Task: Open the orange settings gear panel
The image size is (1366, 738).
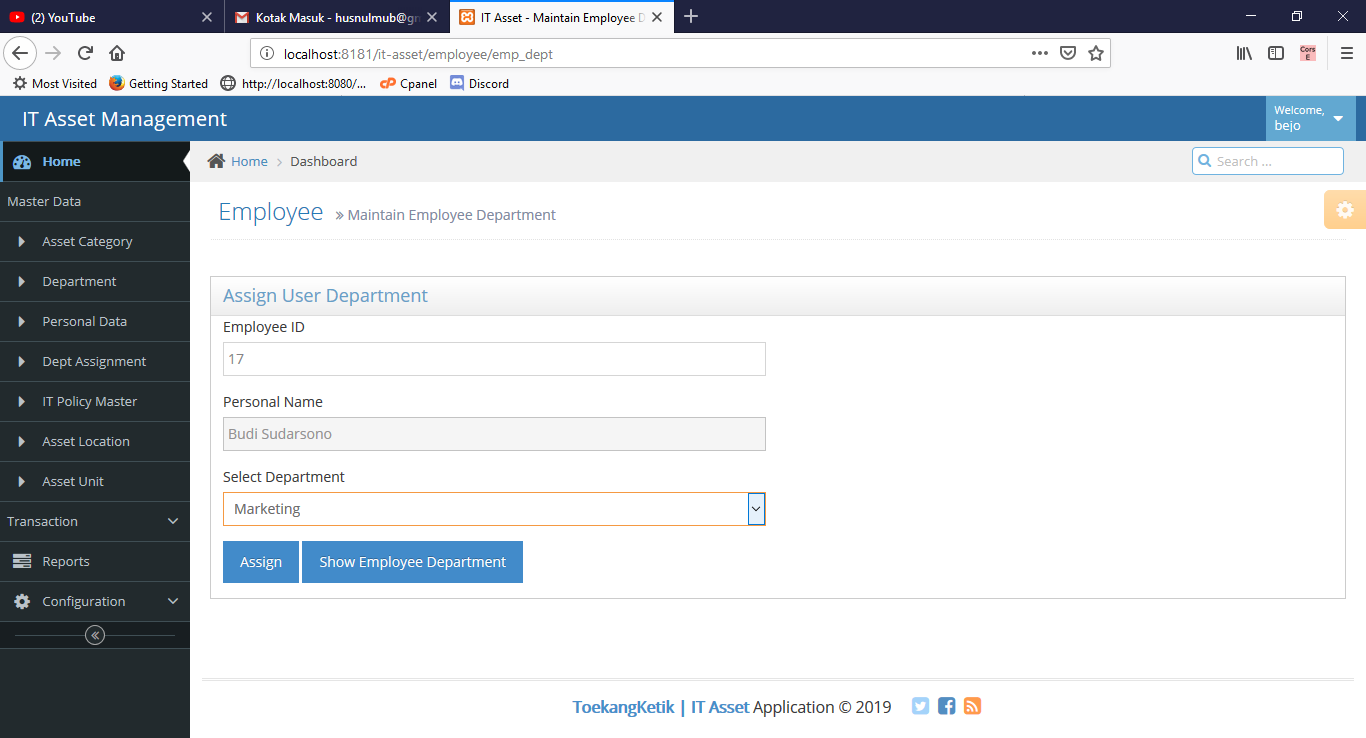Action: [x=1344, y=210]
